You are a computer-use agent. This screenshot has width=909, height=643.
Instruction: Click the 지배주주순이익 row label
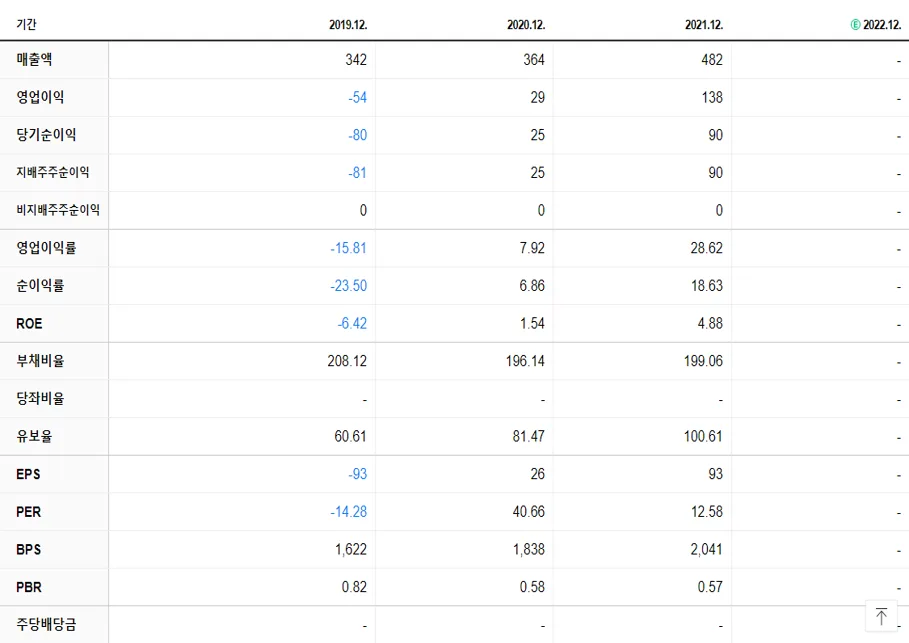pos(53,172)
